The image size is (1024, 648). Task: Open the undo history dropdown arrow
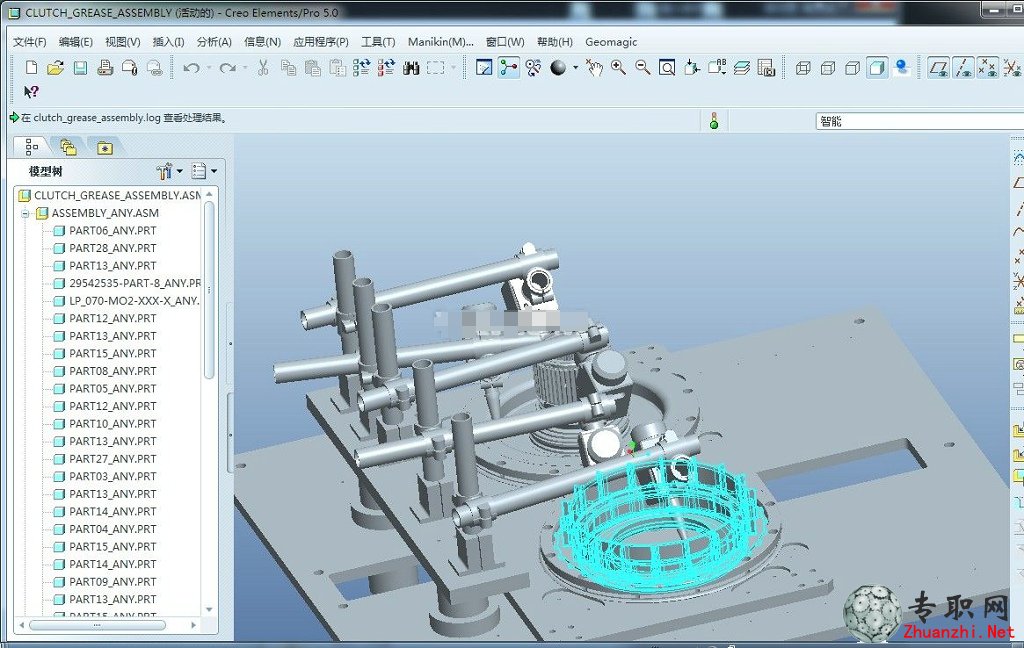(208, 67)
